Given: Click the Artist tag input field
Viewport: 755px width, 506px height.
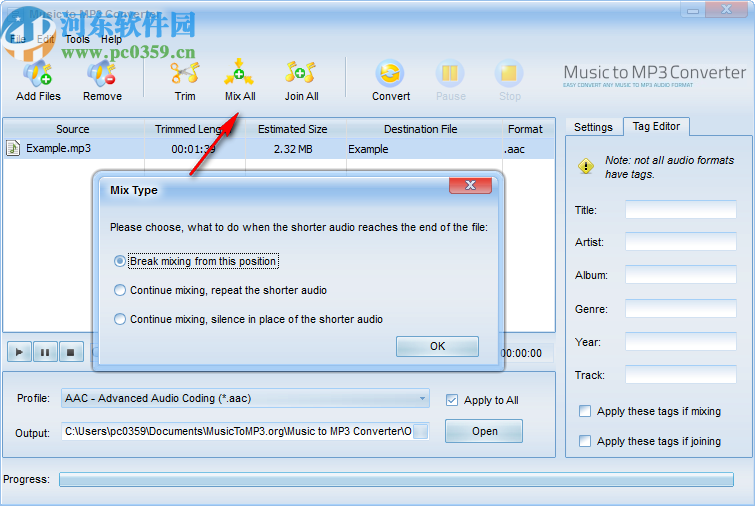Looking at the screenshot, I should click(680, 242).
